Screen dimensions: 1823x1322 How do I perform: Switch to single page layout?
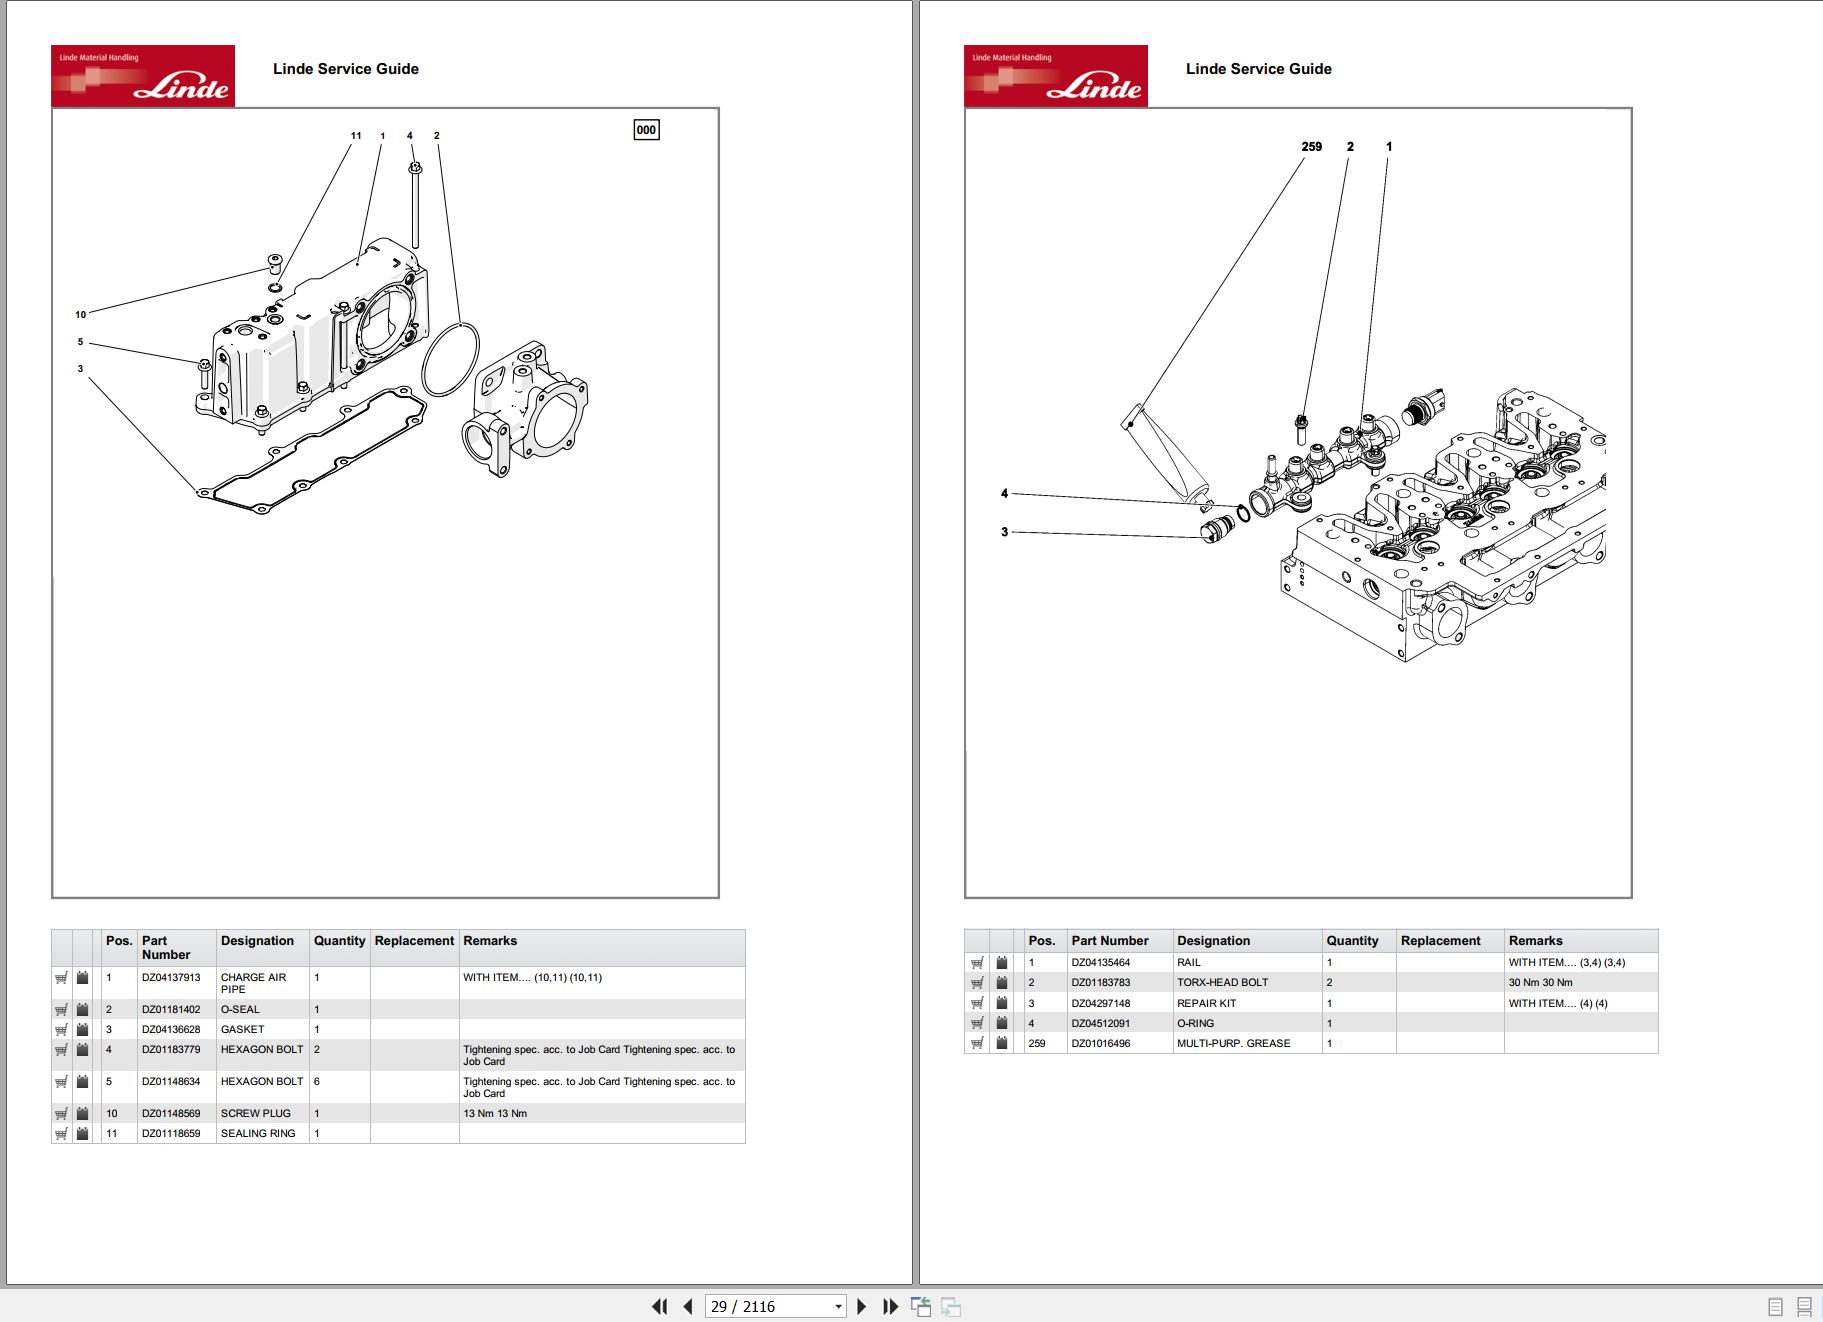click(1776, 1306)
